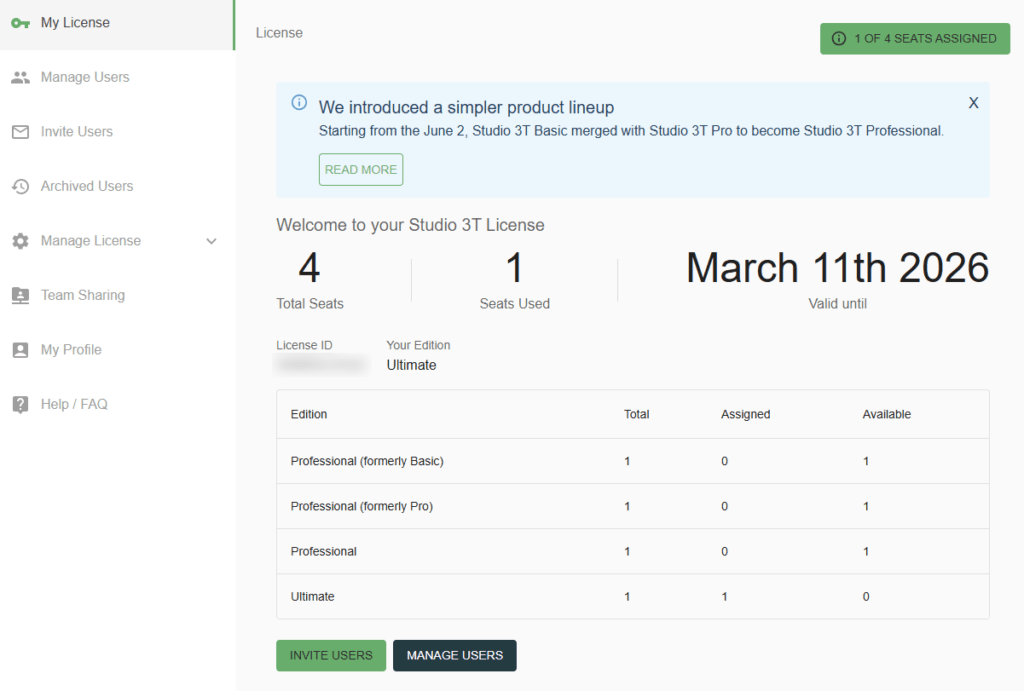Click the envelope icon for Invite Users
Image resolution: width=1024 pixels, height=691 pixels.
tap(20, 132)
